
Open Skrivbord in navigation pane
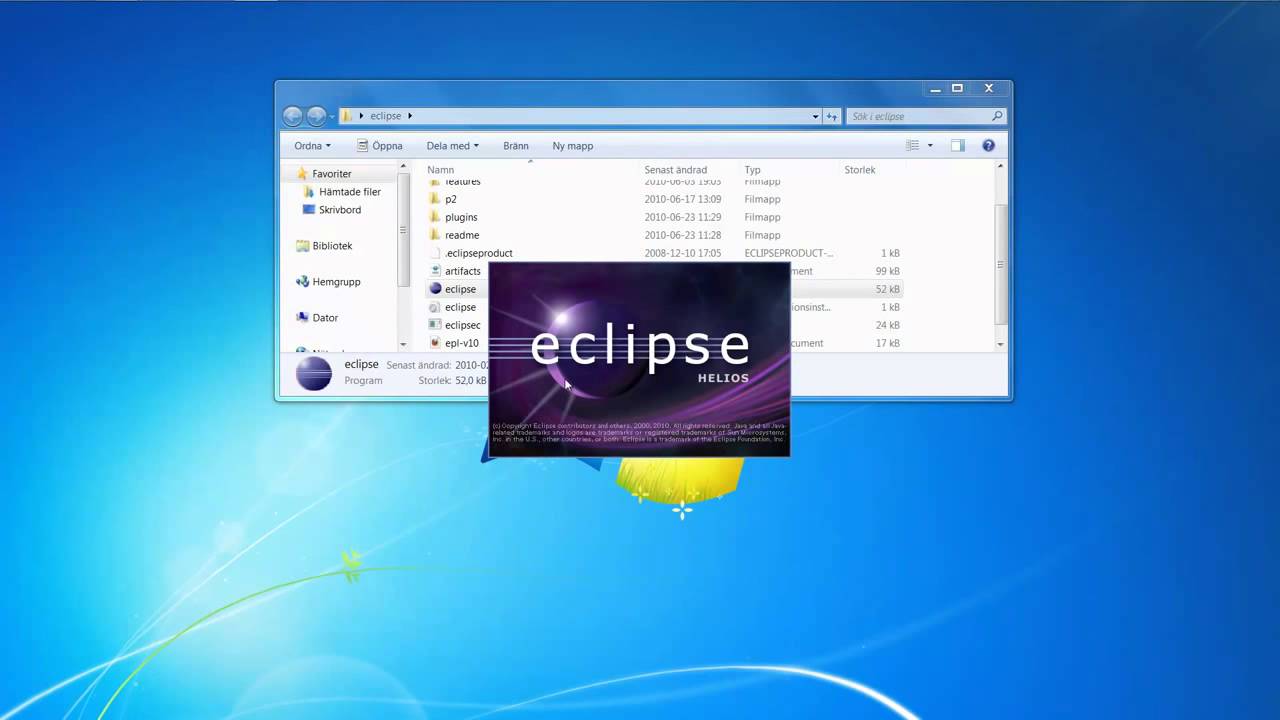click(340, 210)
